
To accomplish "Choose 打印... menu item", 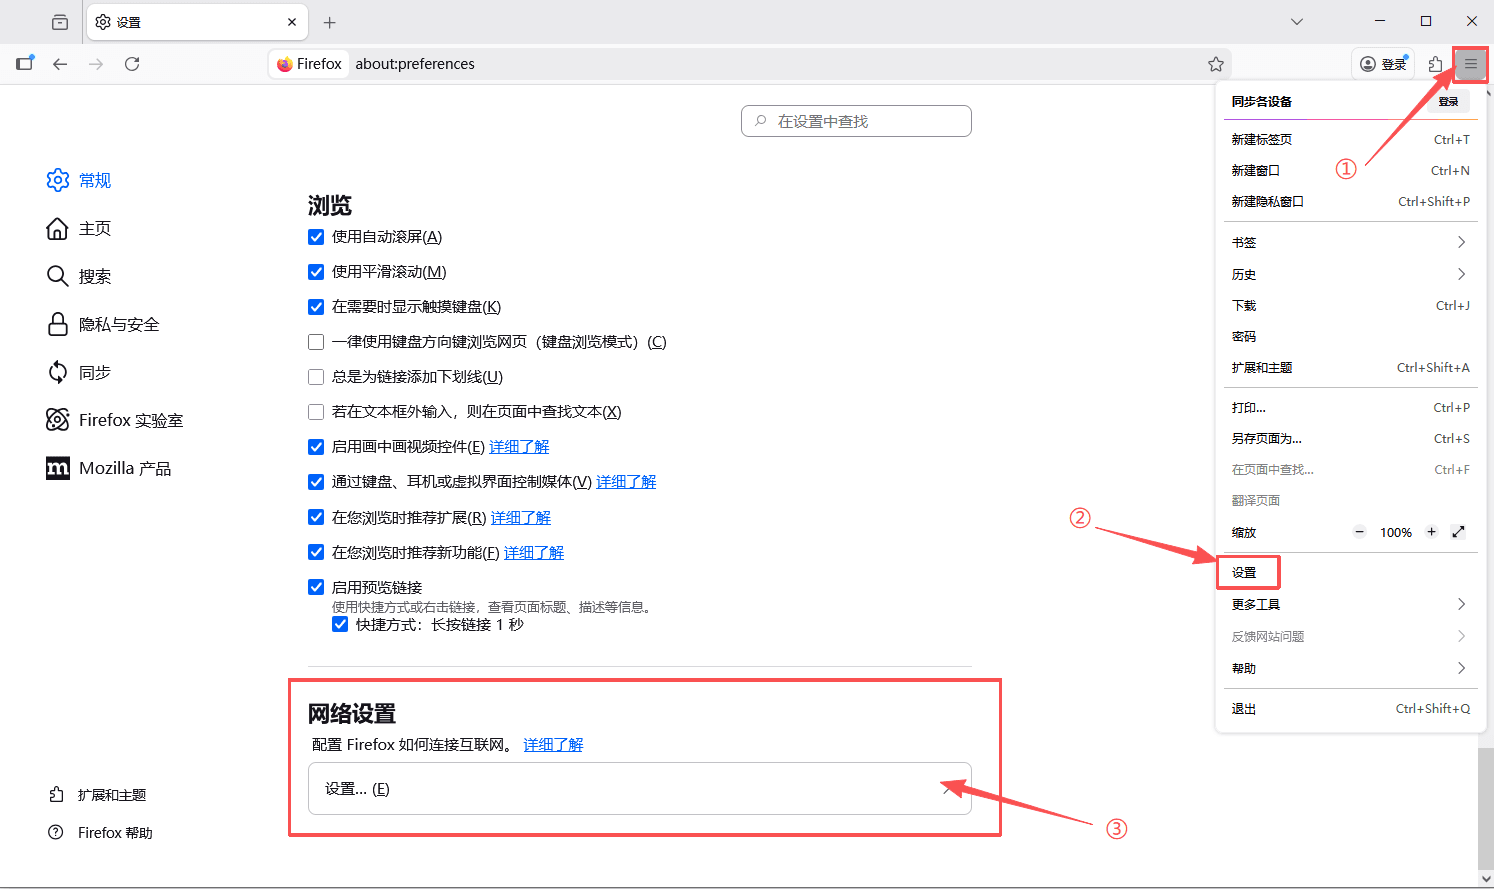I will pyautogui.click(x=1350, y=408).
